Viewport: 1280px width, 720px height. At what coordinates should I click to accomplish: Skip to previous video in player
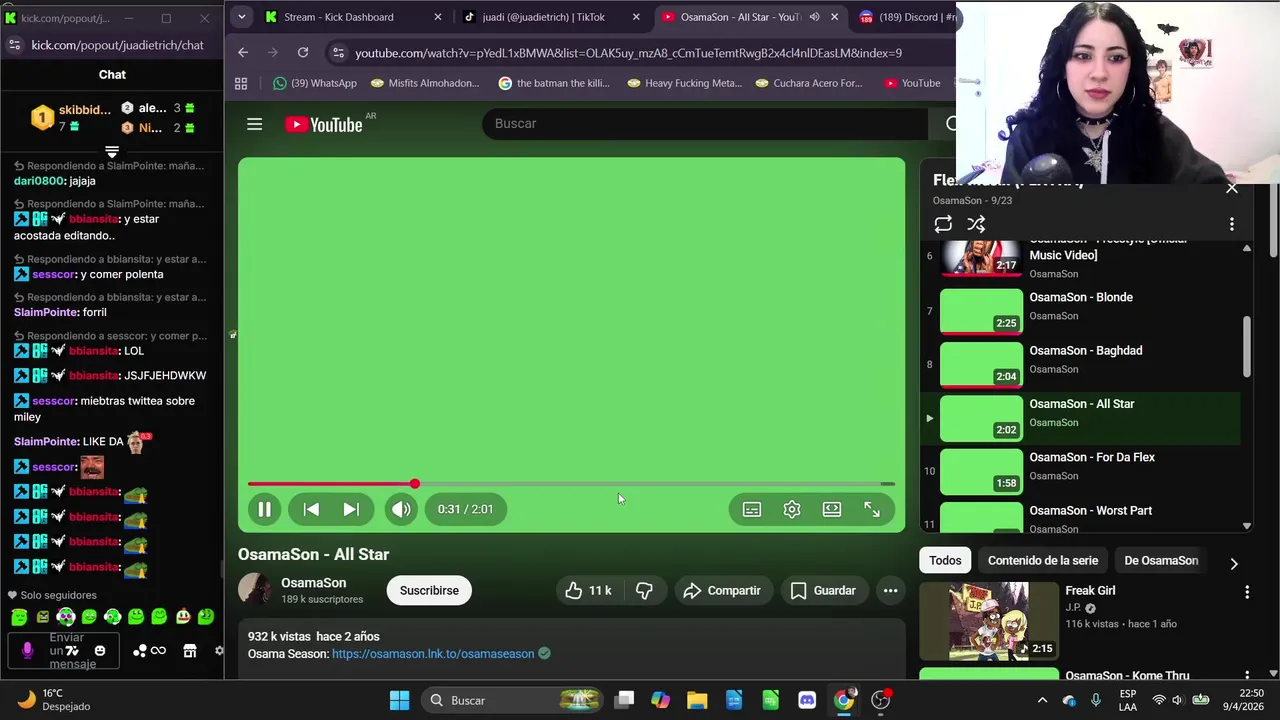[x=311, y=509]
